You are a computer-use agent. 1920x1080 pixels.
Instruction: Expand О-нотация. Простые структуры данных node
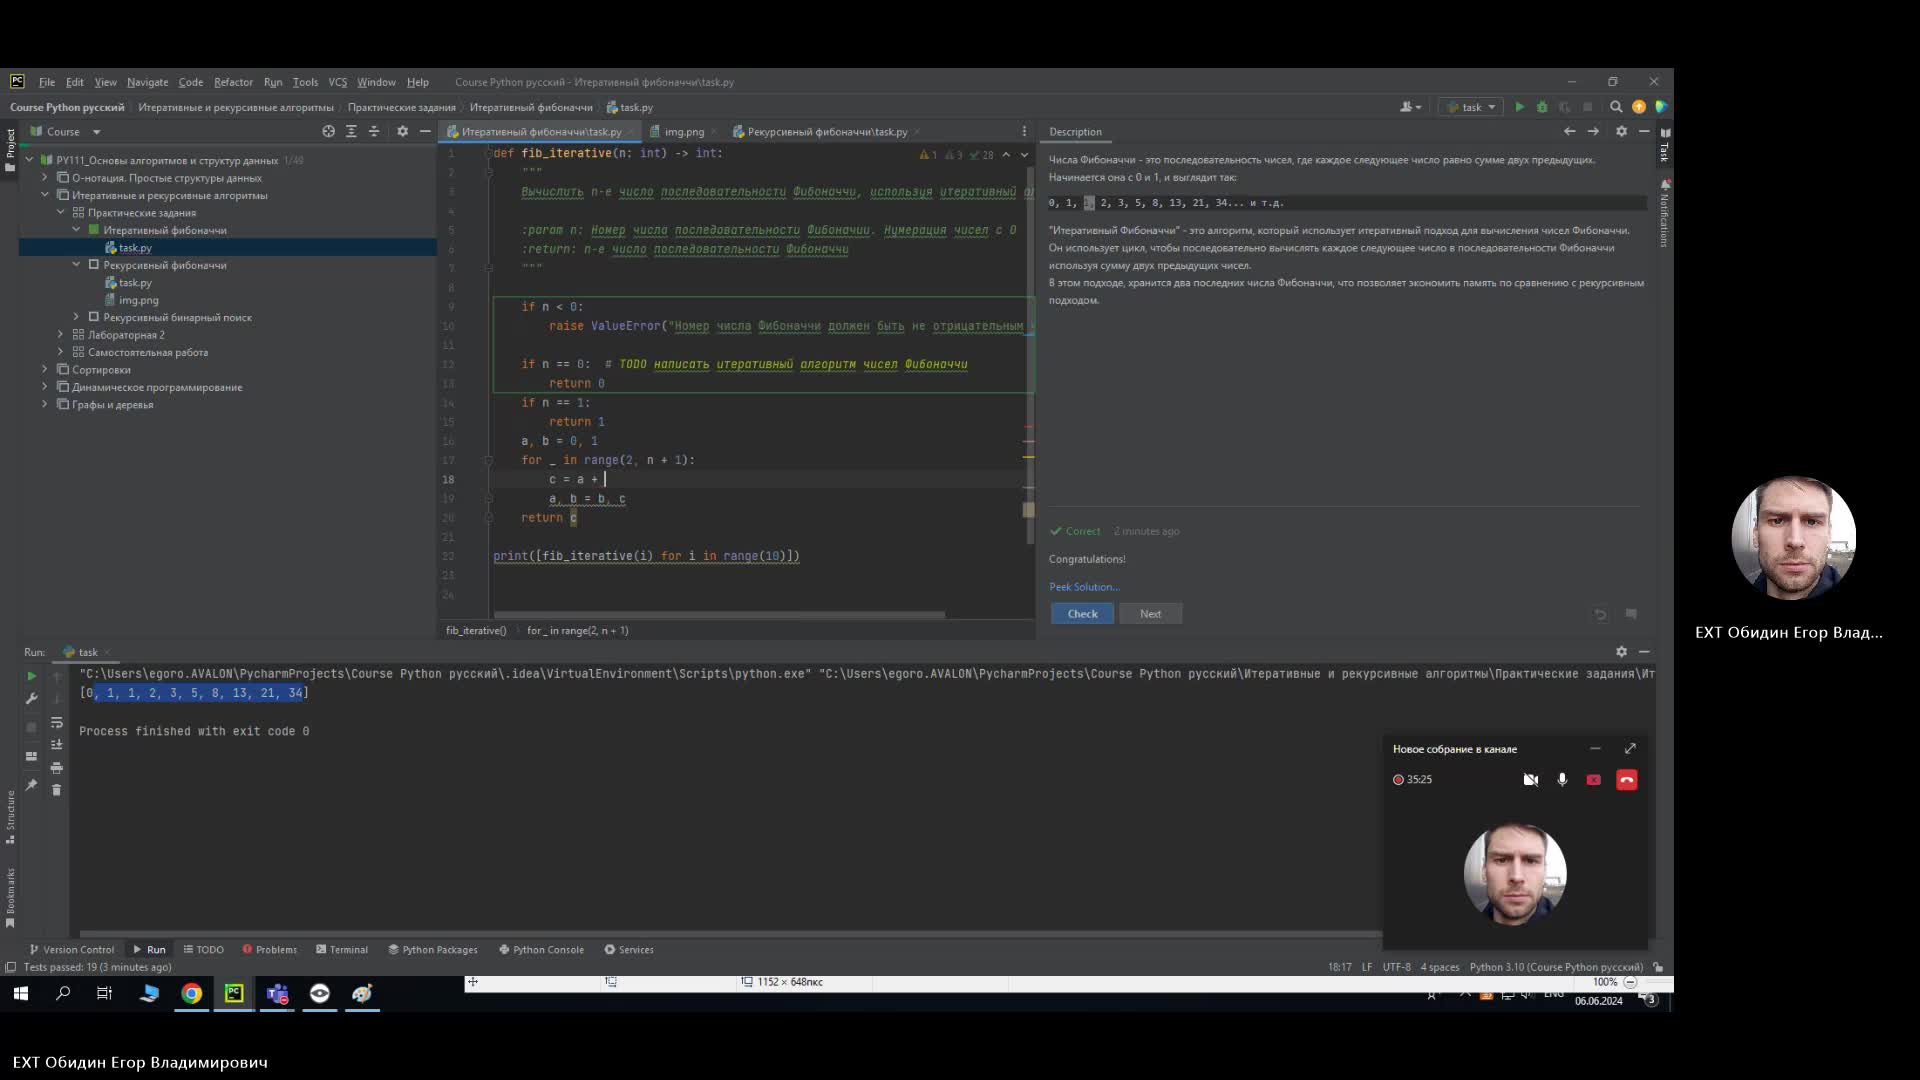(x=45, y=178)
